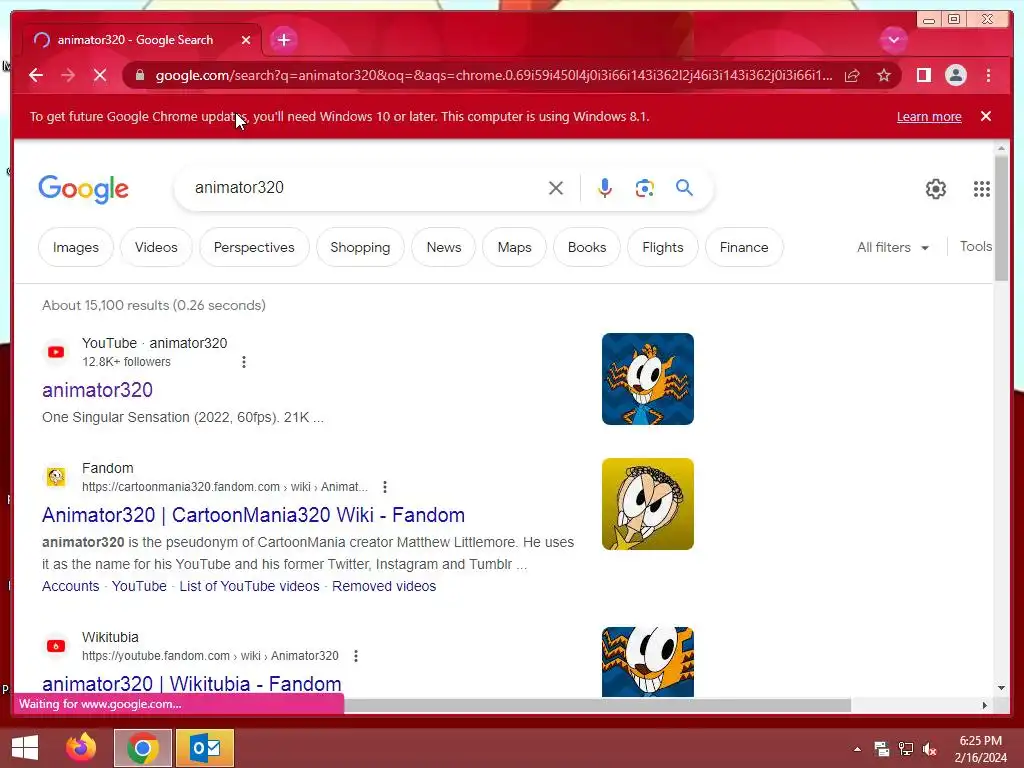Expand the tab search chevron button
This screenshot has height=768, width=1024.
[893, 40]
